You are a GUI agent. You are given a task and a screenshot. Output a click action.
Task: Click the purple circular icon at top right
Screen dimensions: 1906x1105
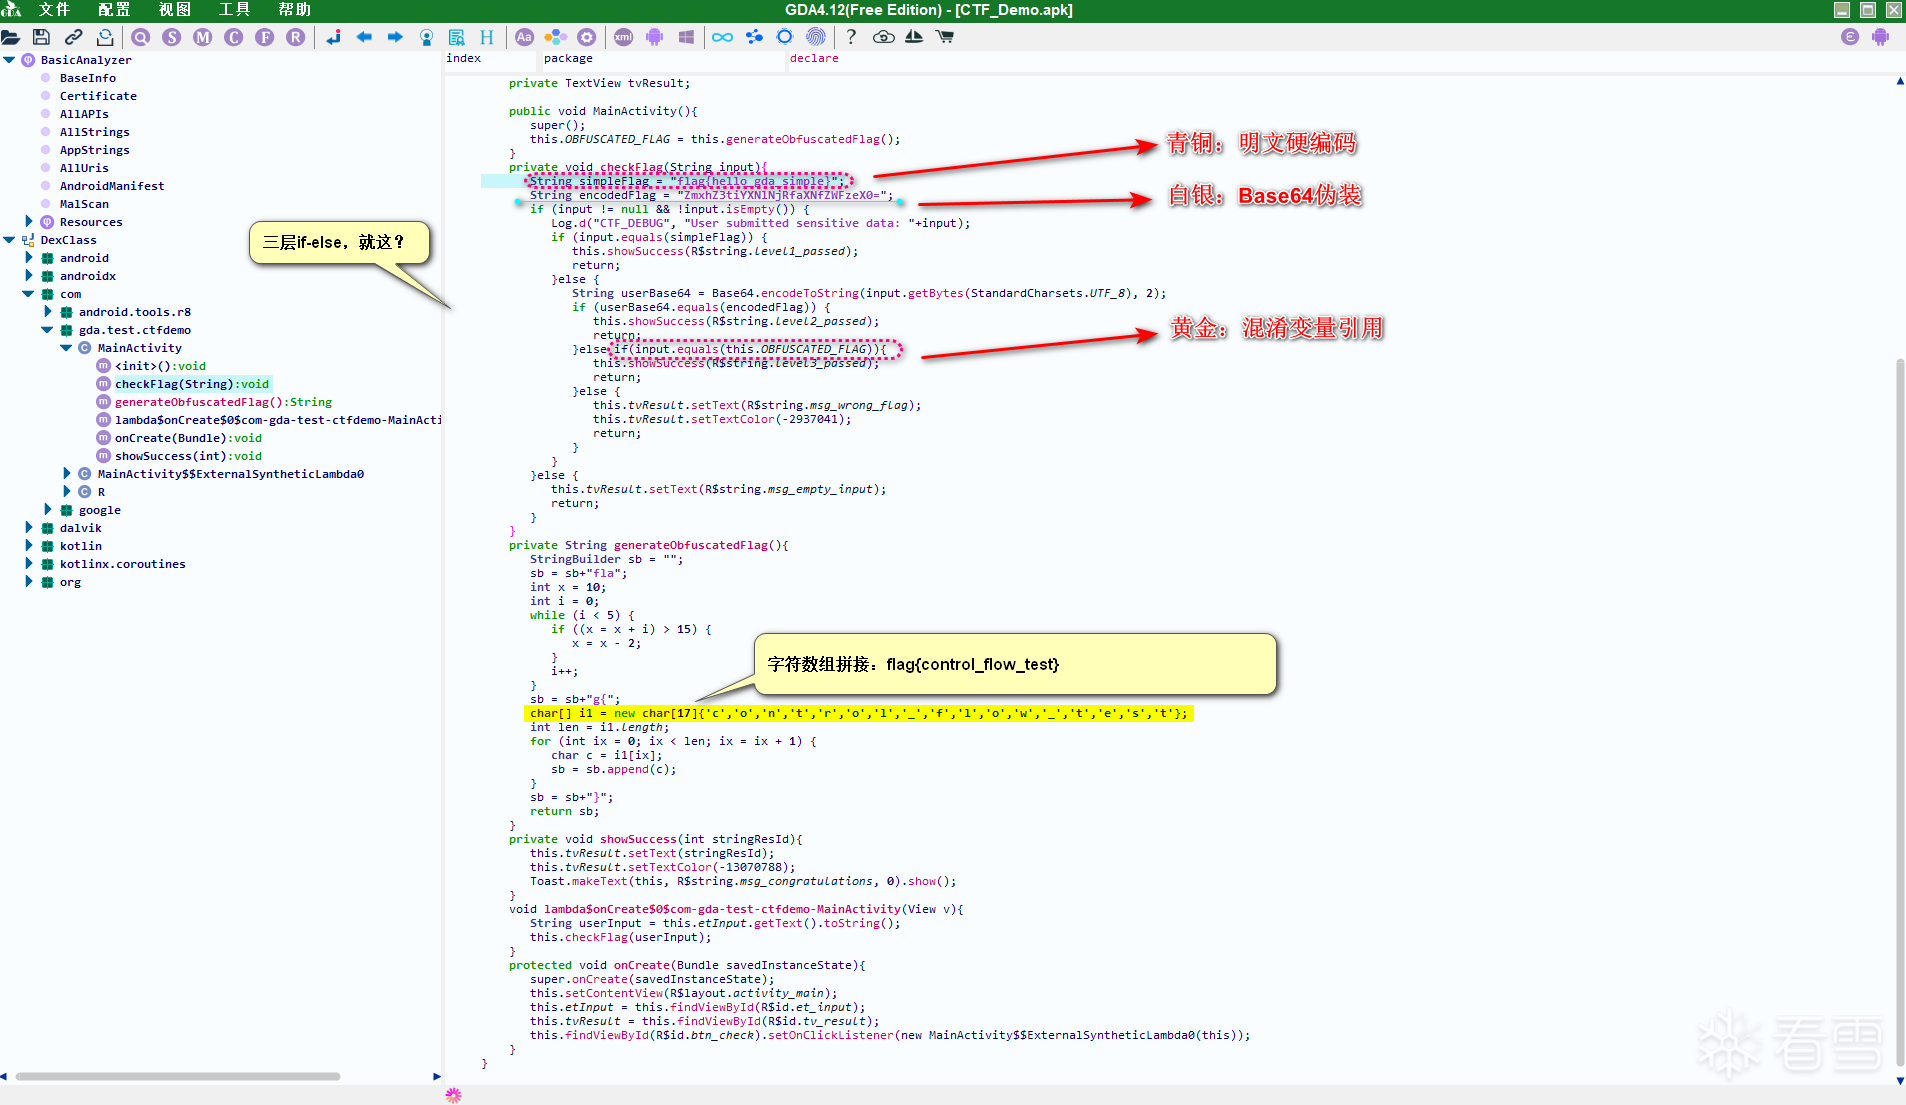click(x=1850, y=37)
